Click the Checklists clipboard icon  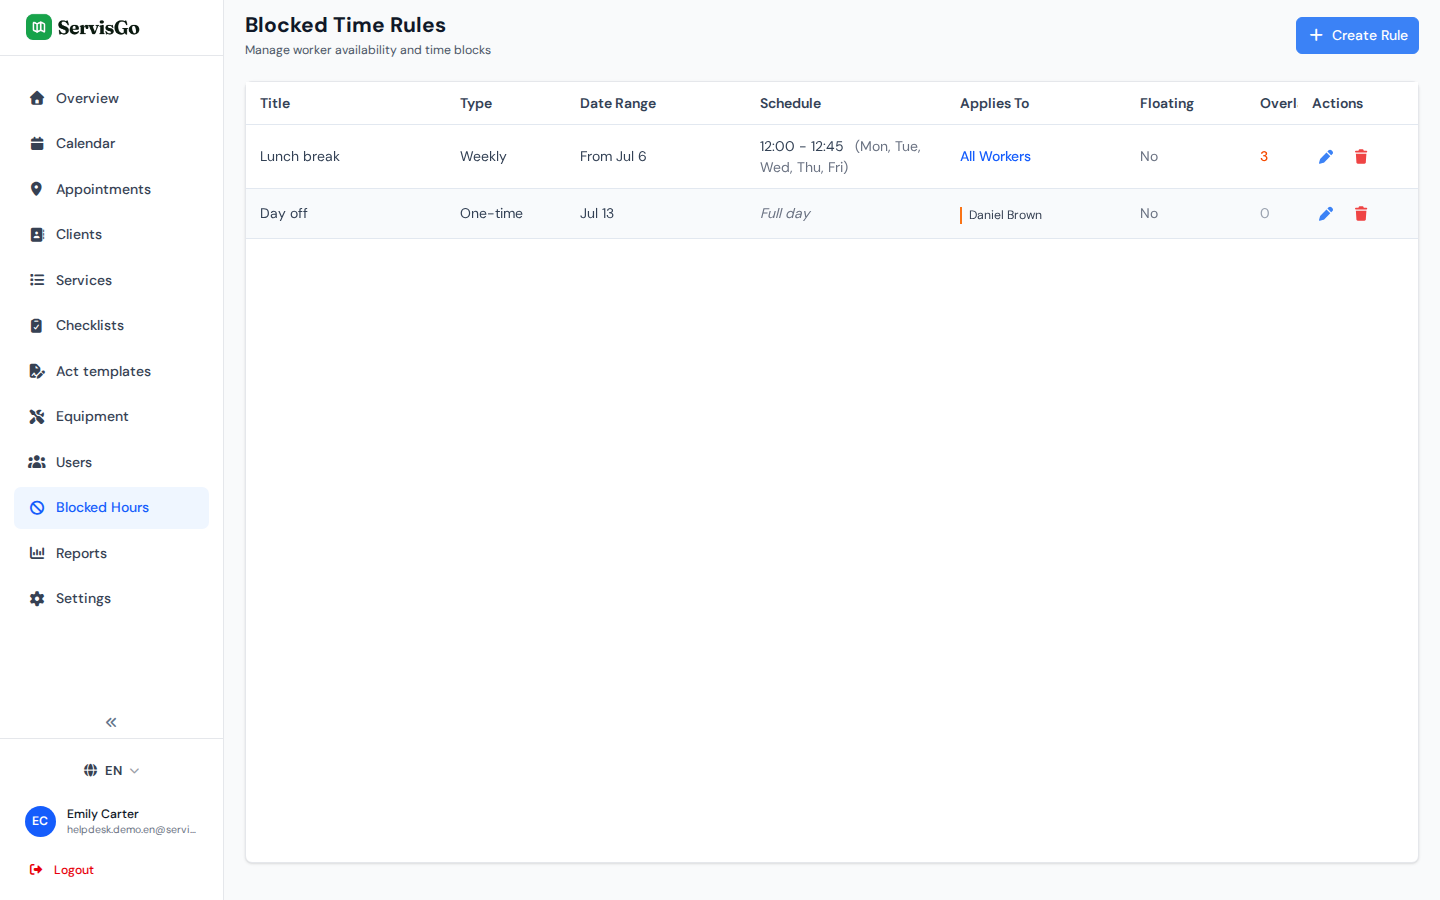37,325
